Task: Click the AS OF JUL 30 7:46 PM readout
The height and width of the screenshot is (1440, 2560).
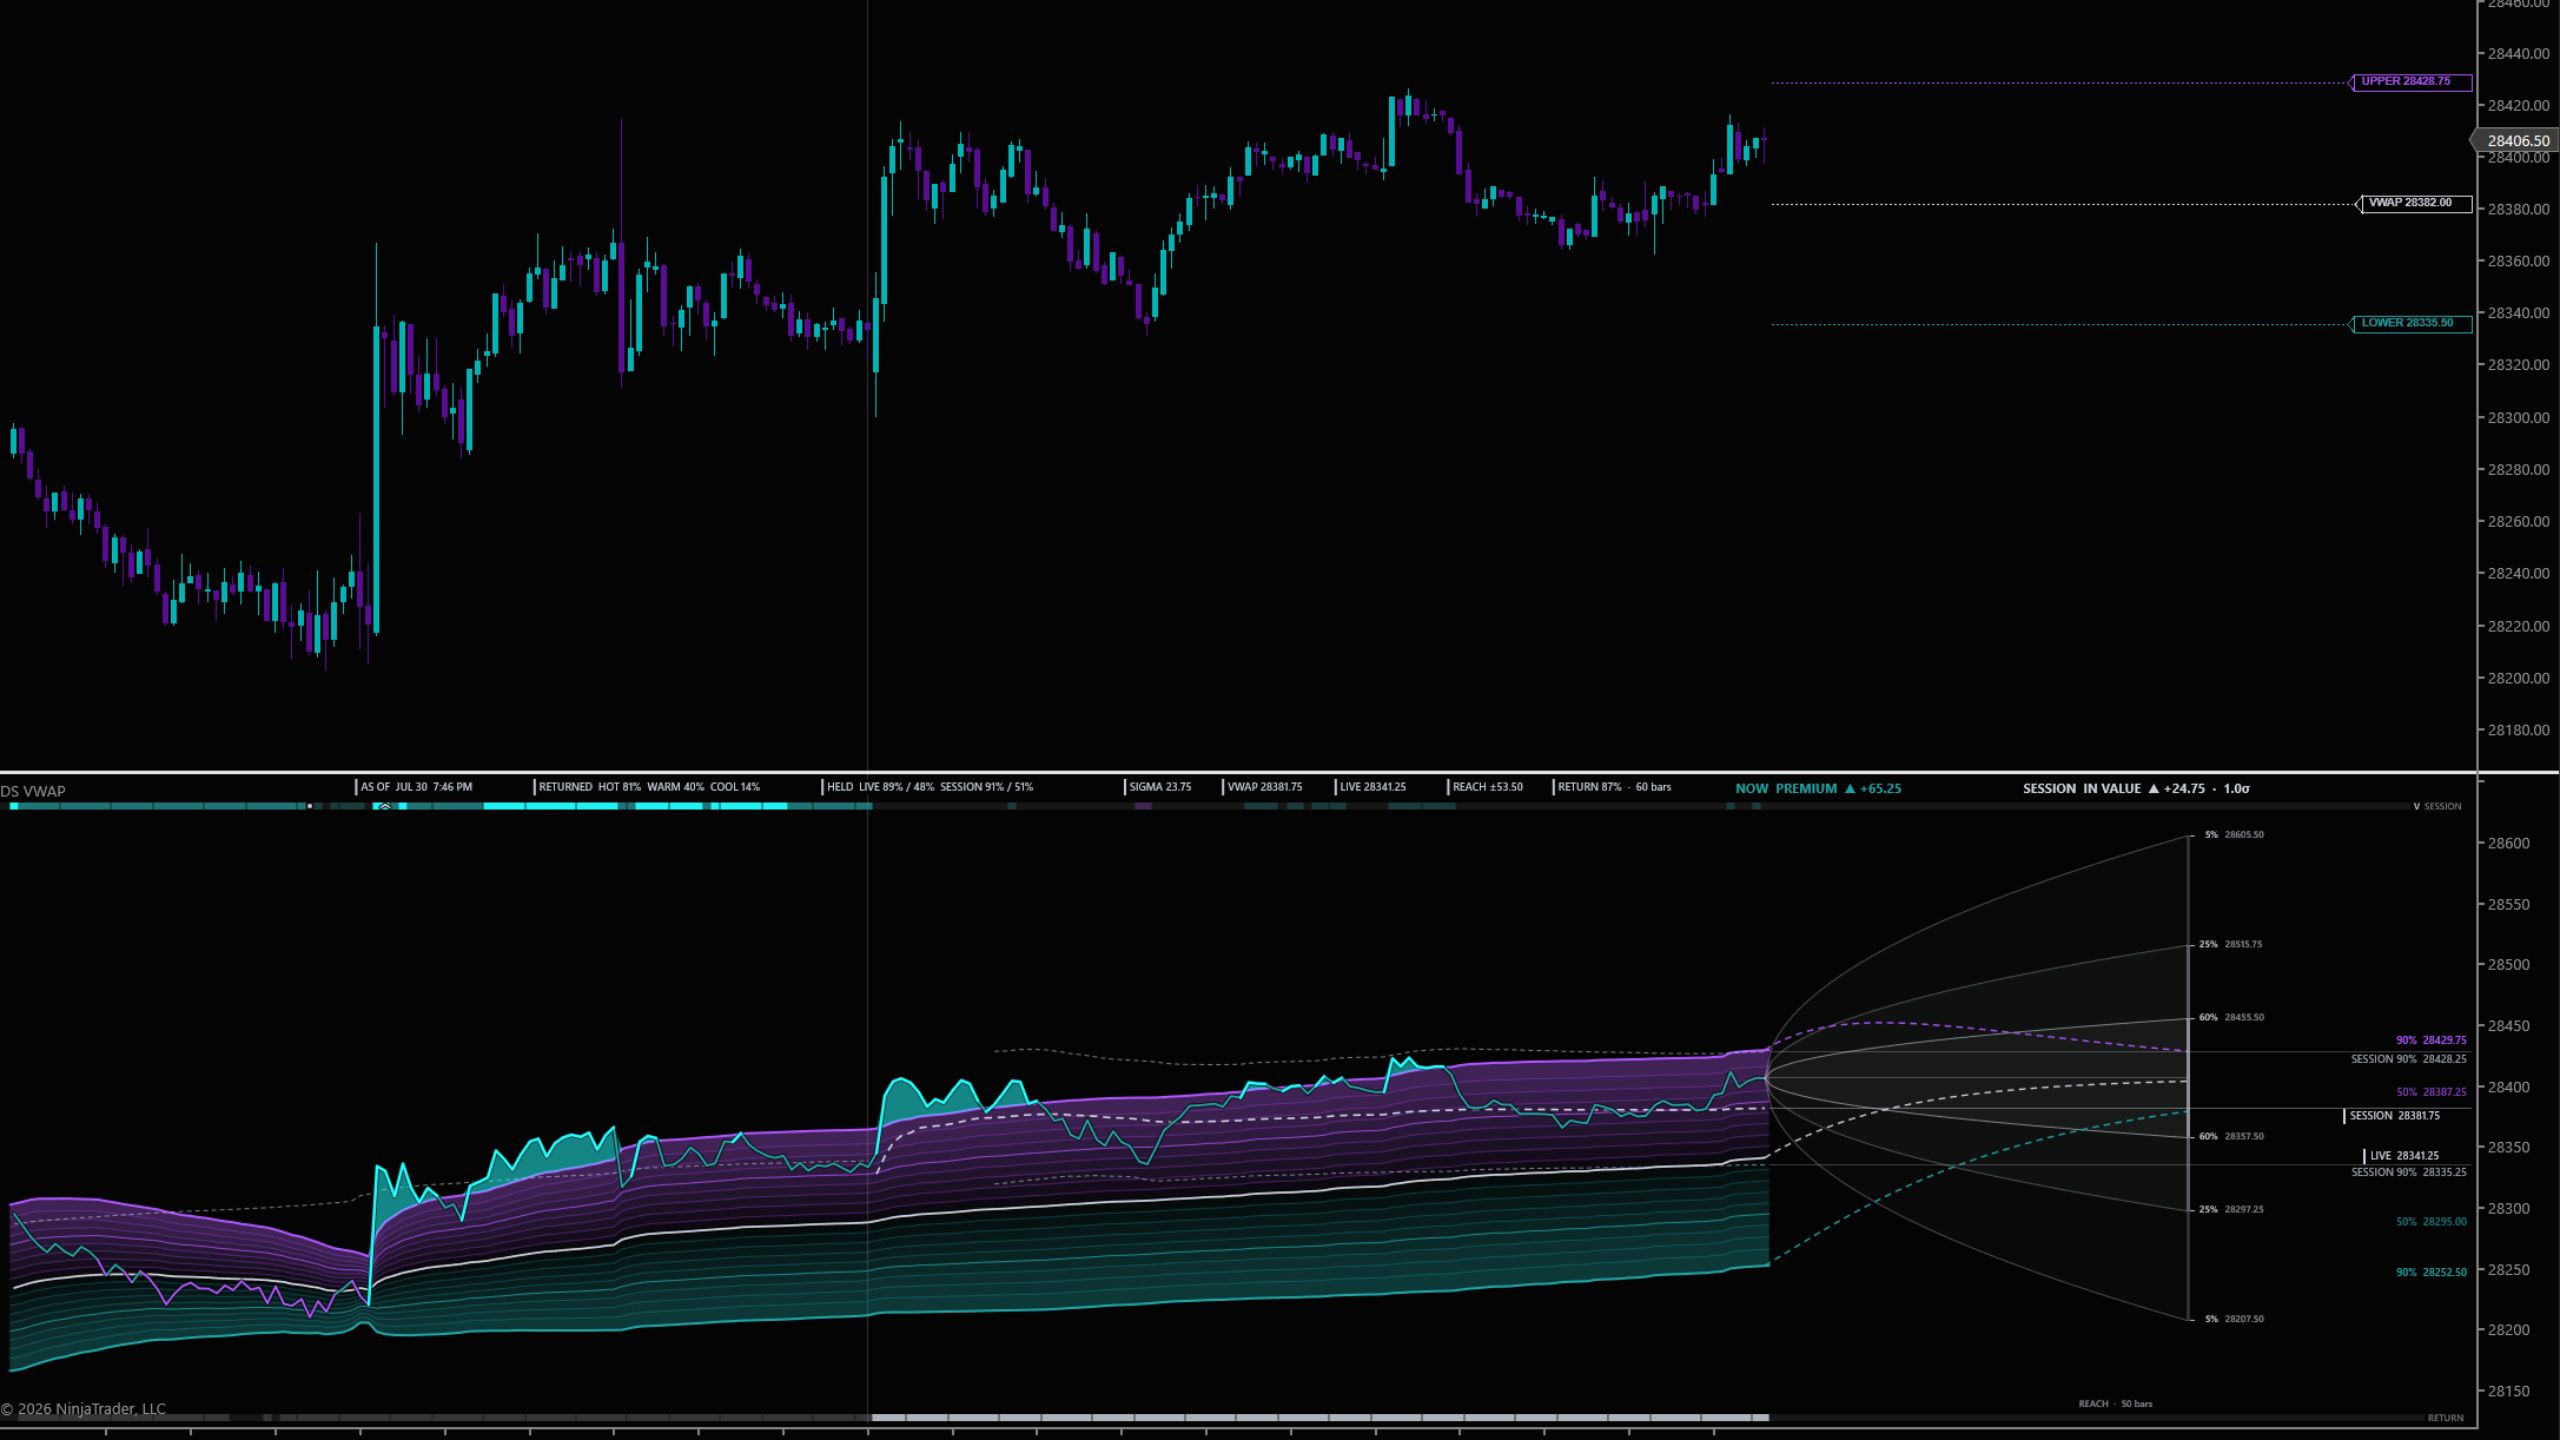Action: (x=416, y=787)
